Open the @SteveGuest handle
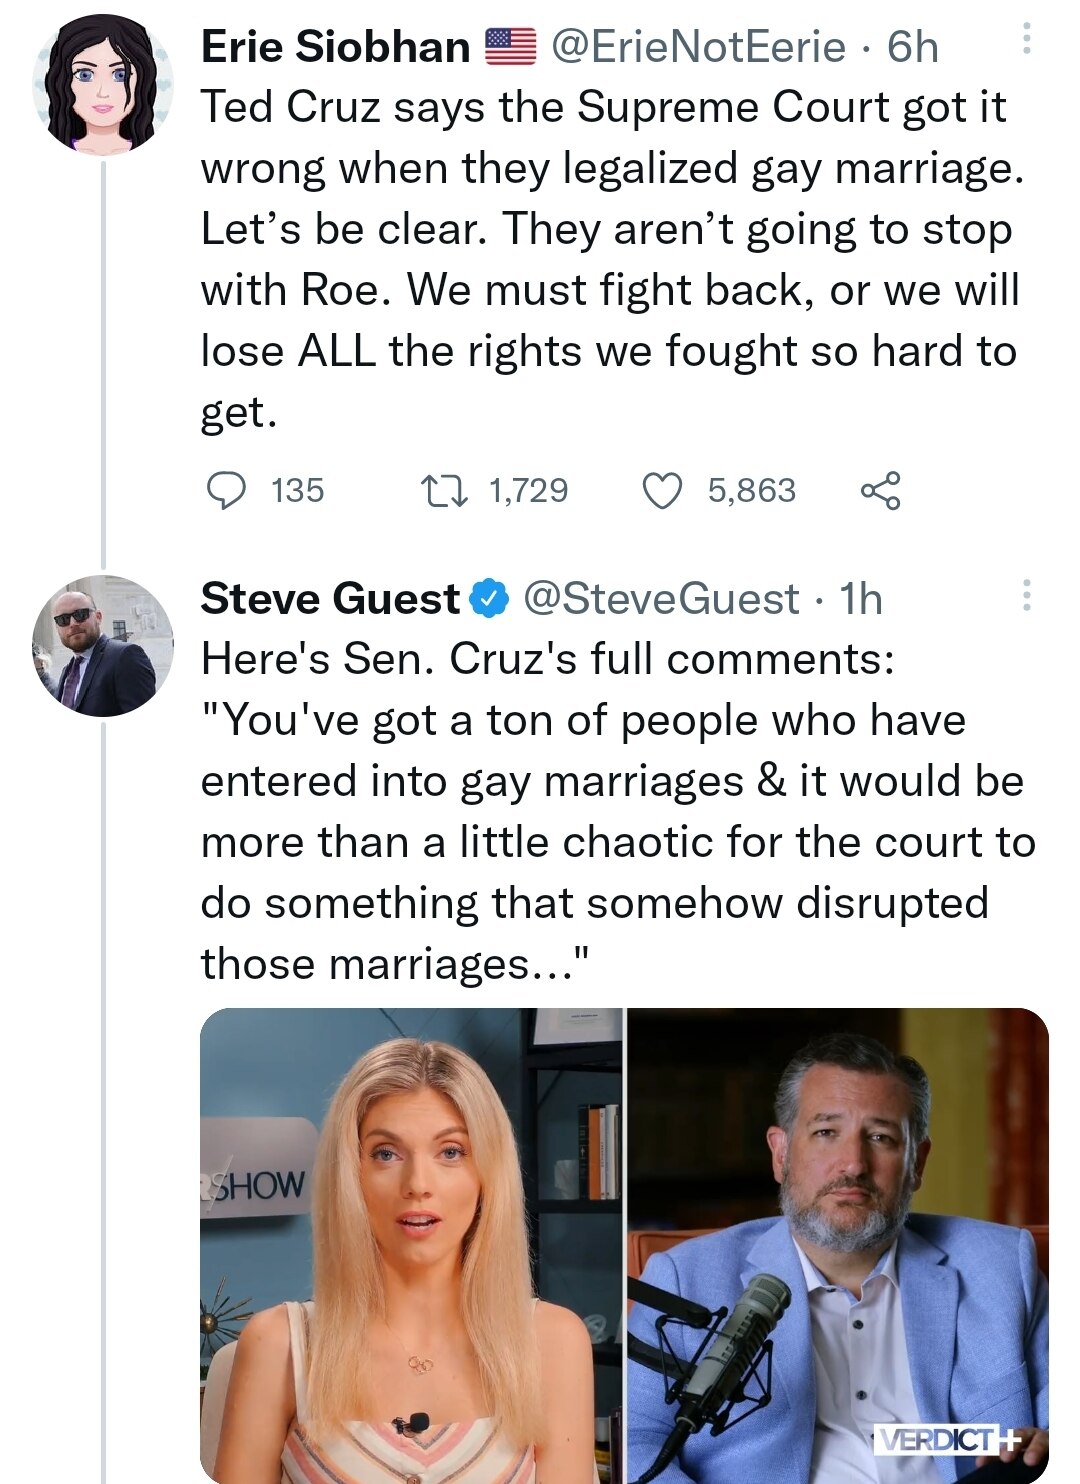 pyautogui.click(x=661, y=599)
